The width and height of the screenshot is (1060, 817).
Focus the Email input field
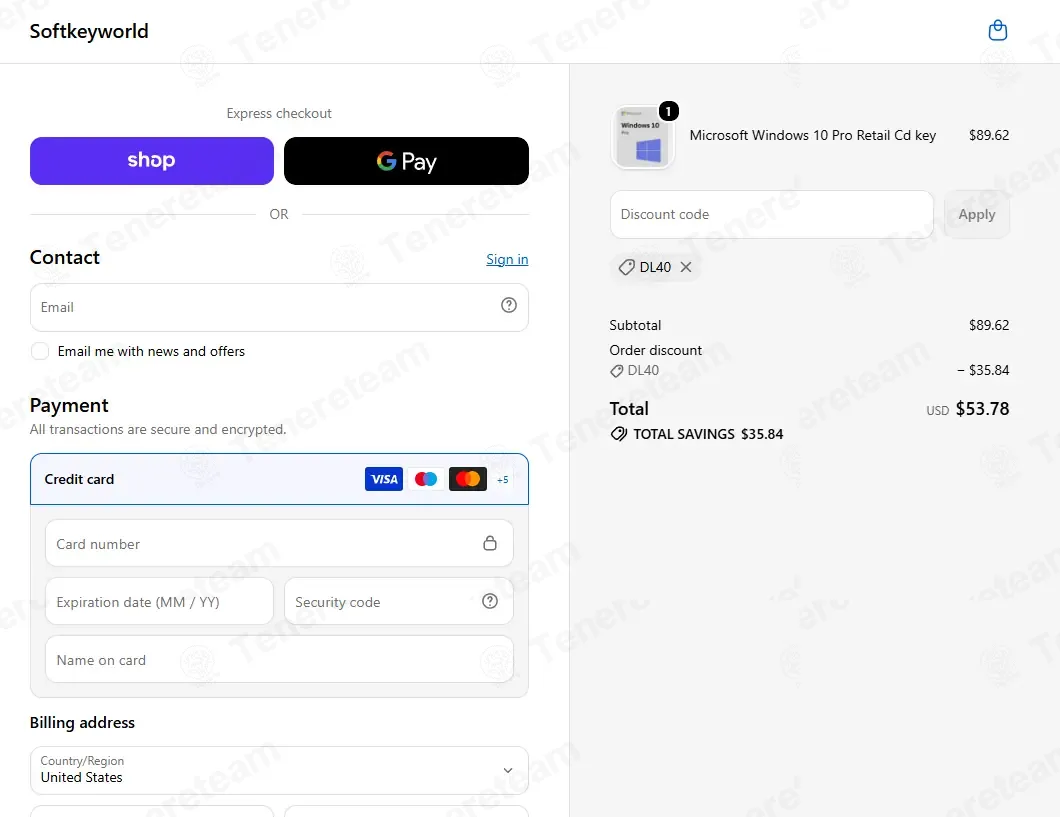[279, 307]
